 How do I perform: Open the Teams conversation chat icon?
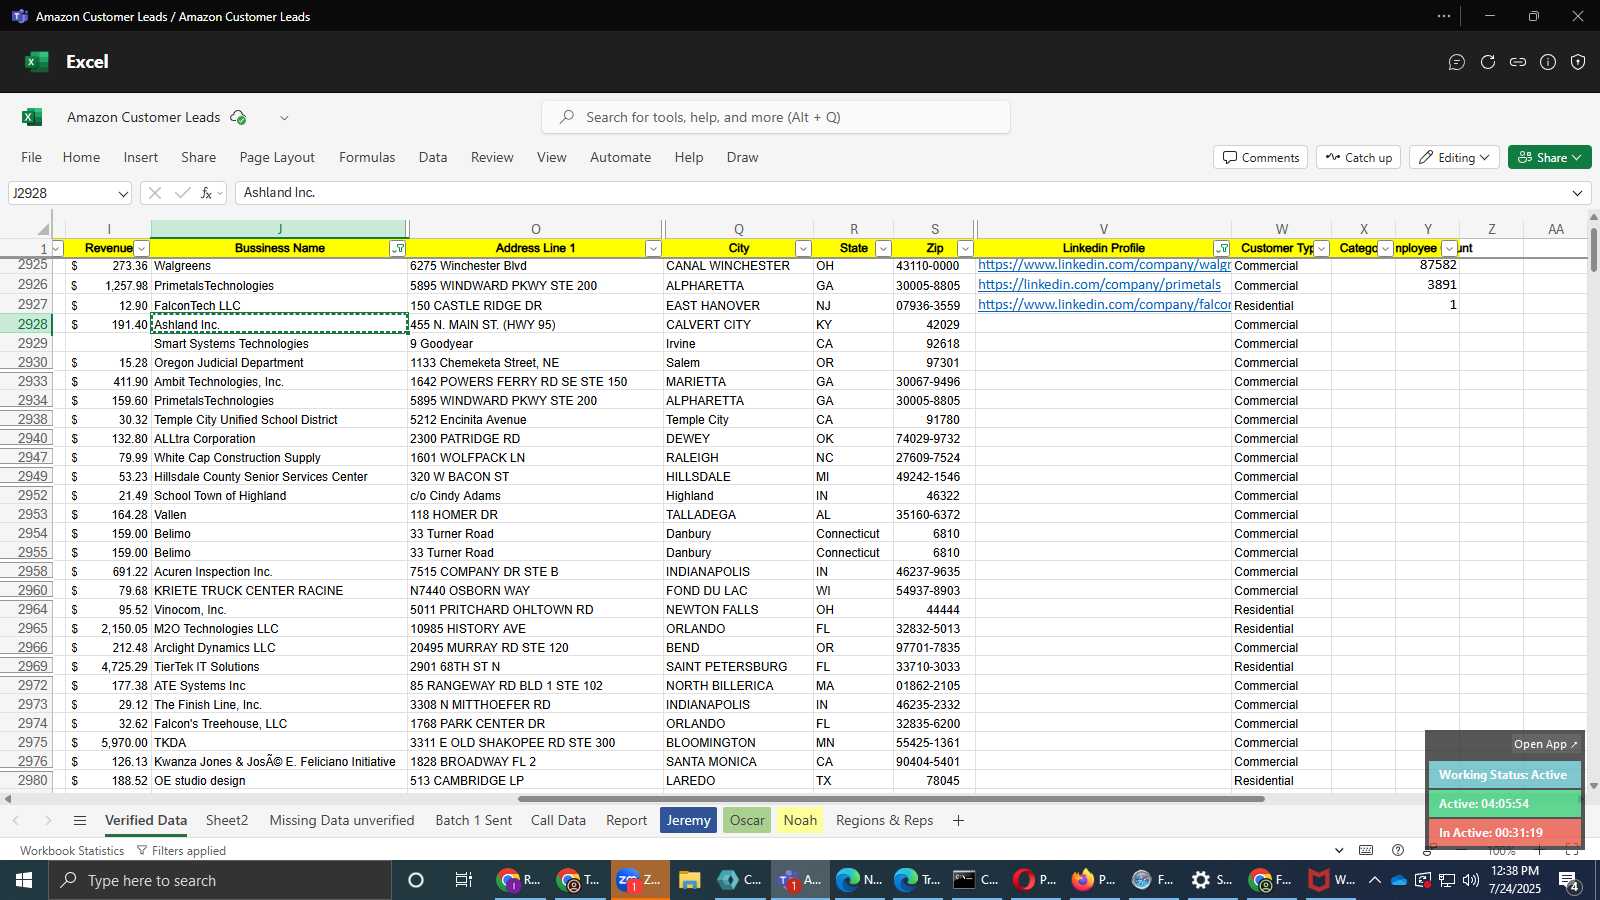point(1457,62)
